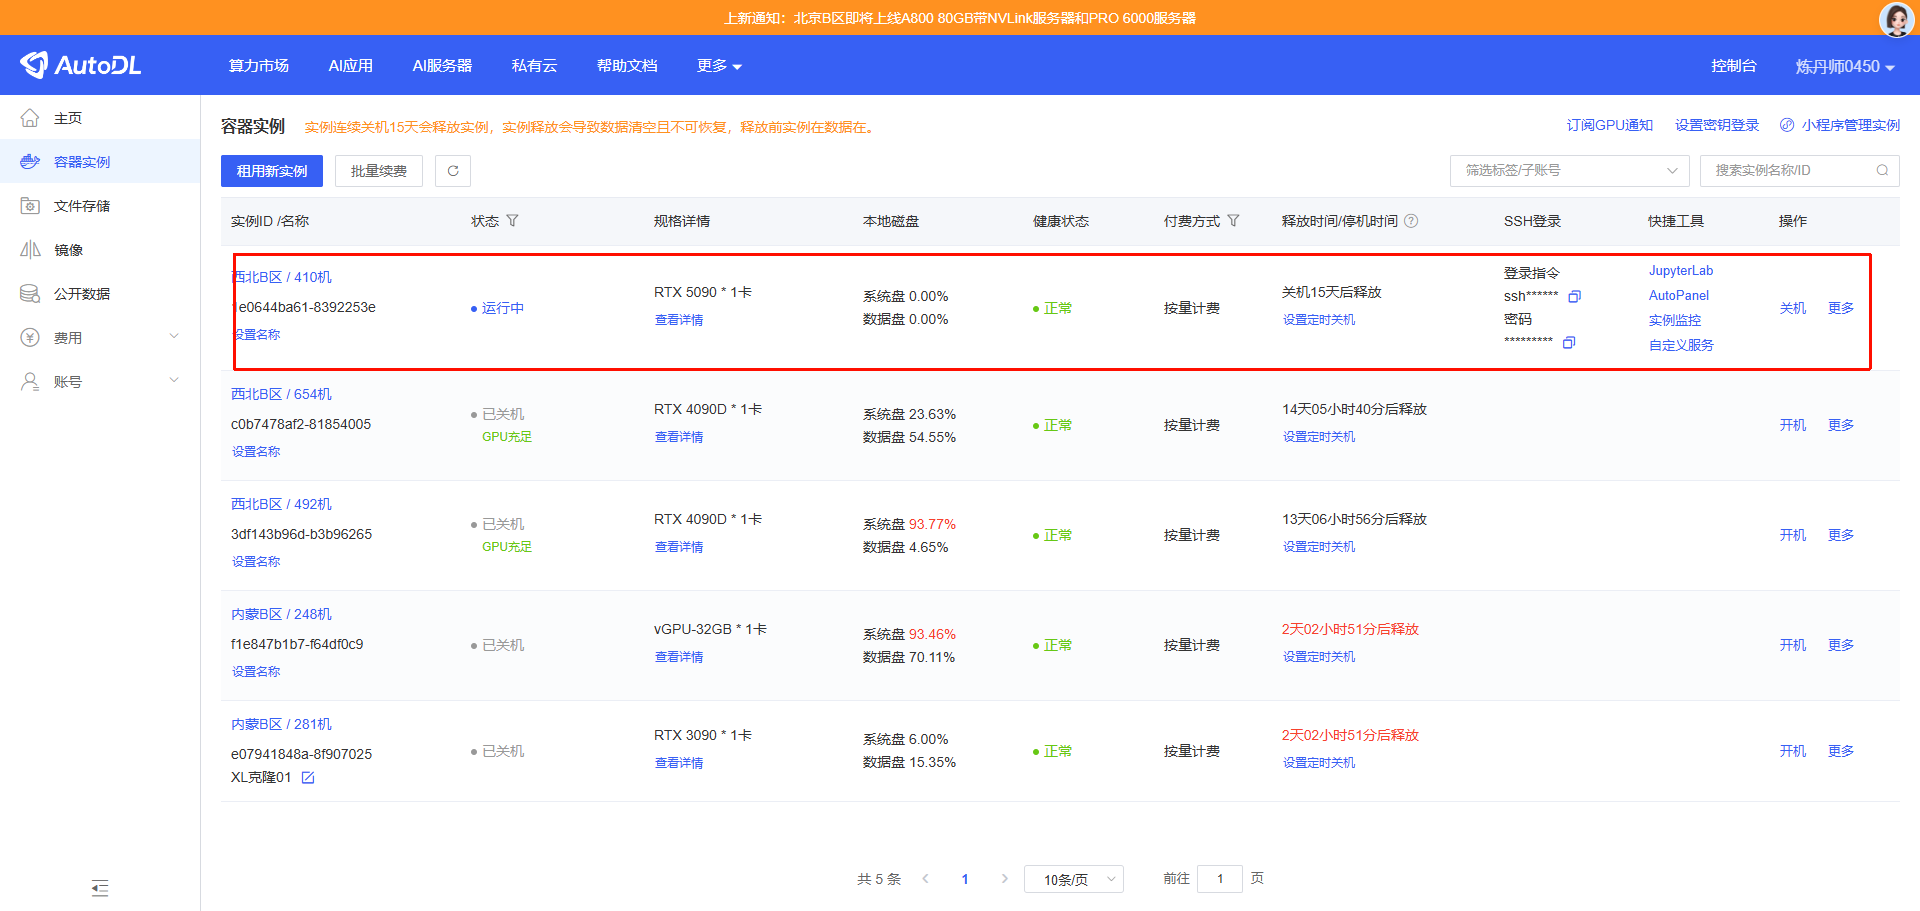Open the 筛选标签/子账号 dropdown
1920x911 pixels.
point(1569,171)
